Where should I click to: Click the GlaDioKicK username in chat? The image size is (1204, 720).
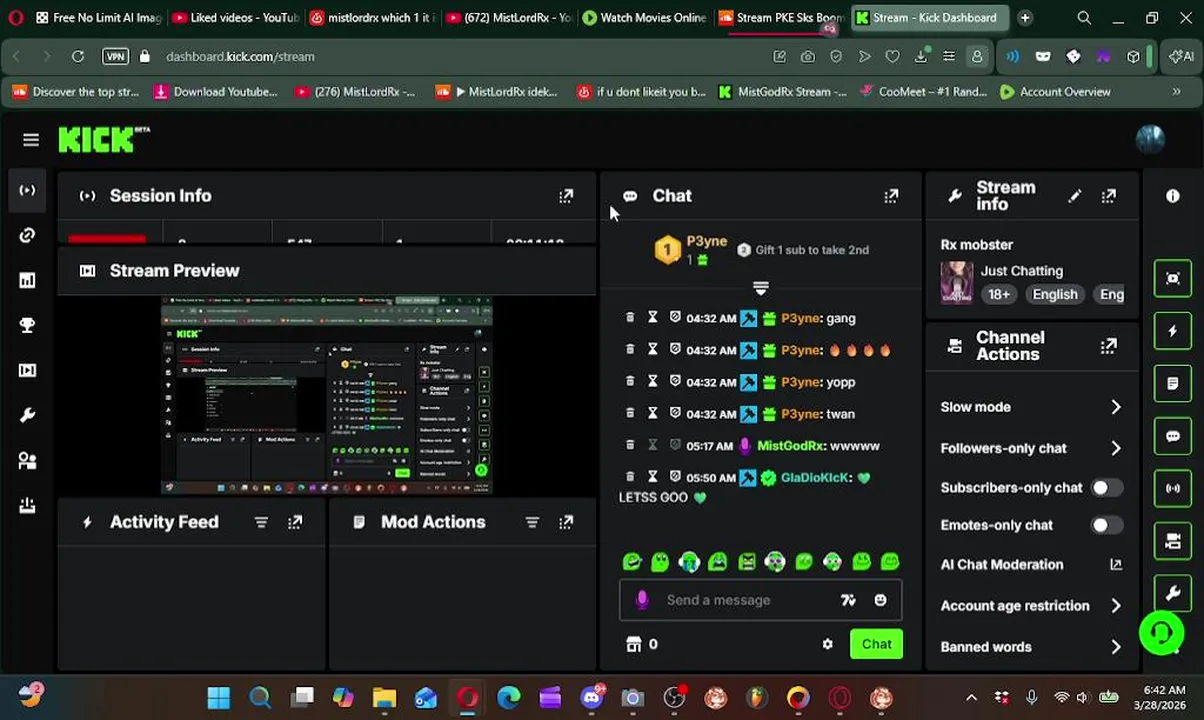815,478
